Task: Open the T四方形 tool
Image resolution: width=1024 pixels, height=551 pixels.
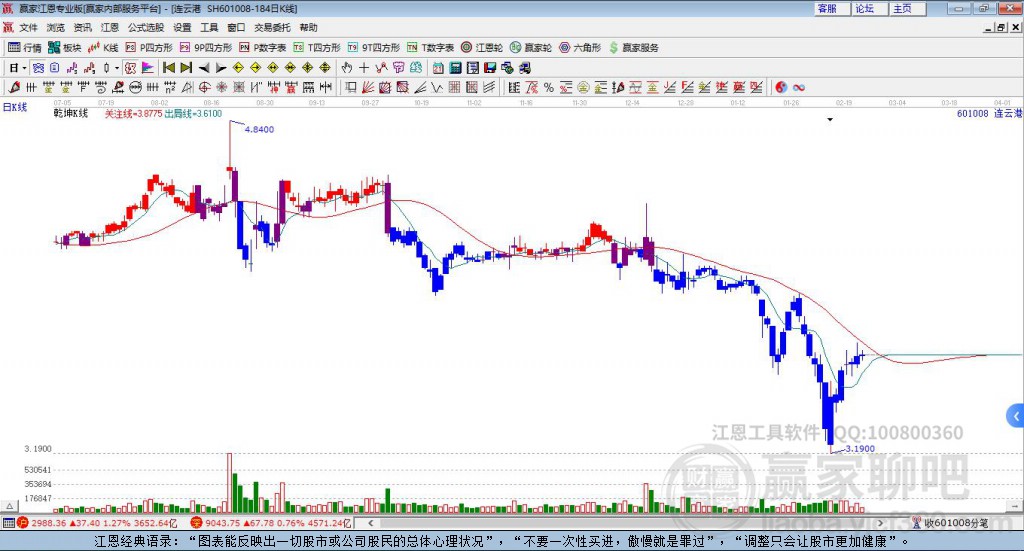Action: 317,48
